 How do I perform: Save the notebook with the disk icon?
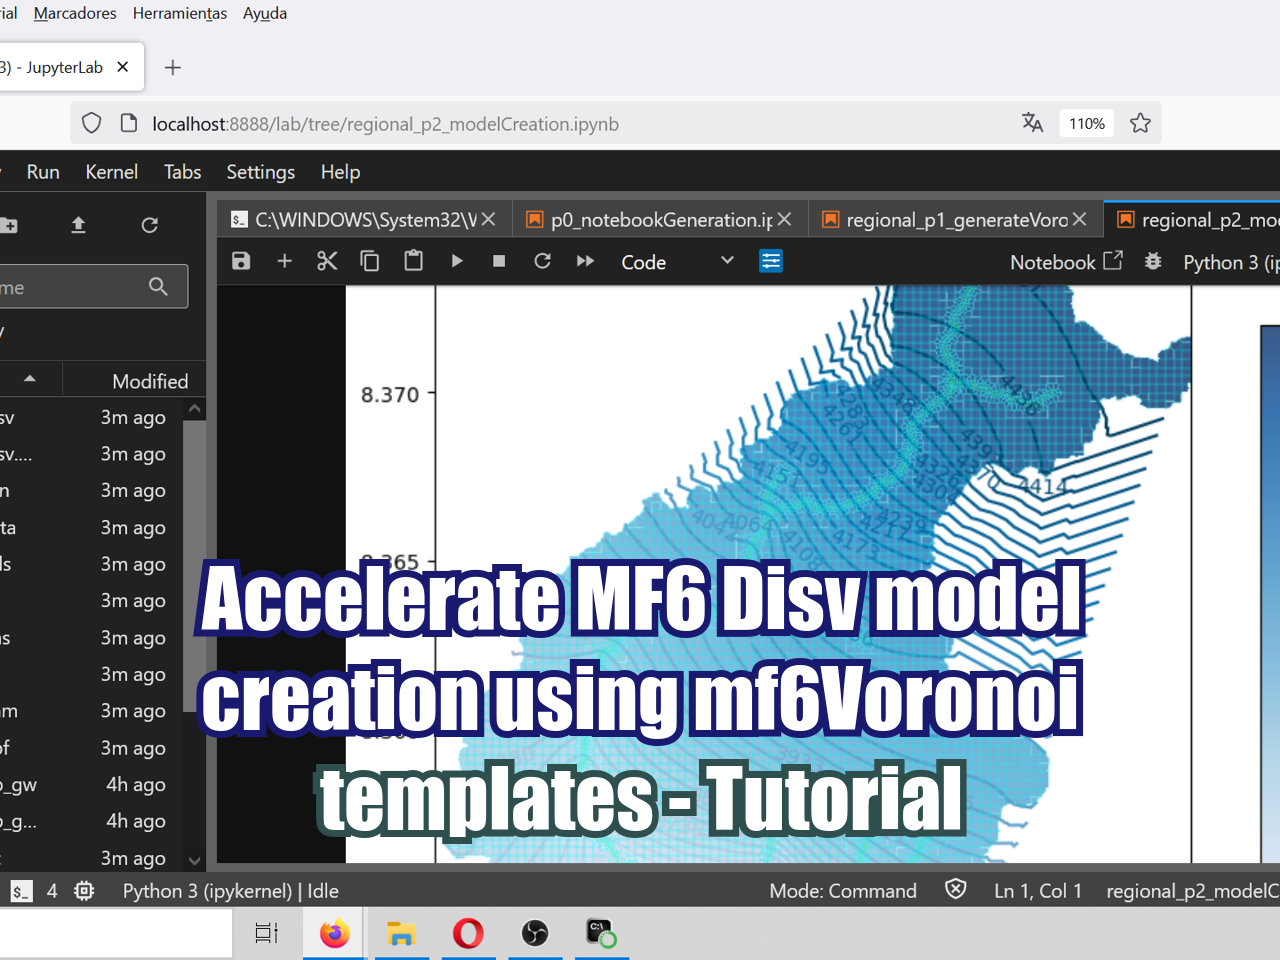[x=240, y=261]
